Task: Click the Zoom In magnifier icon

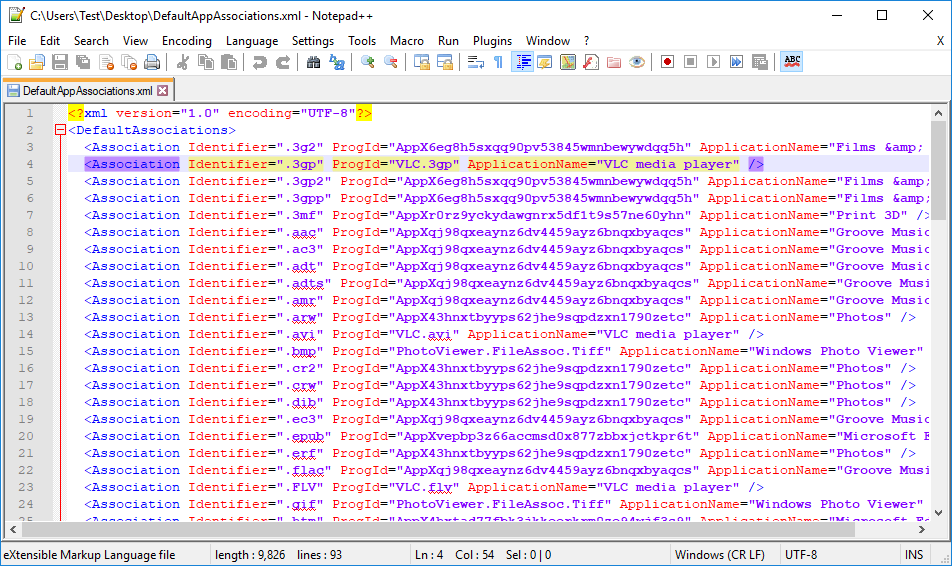Action: coord(368,62)
